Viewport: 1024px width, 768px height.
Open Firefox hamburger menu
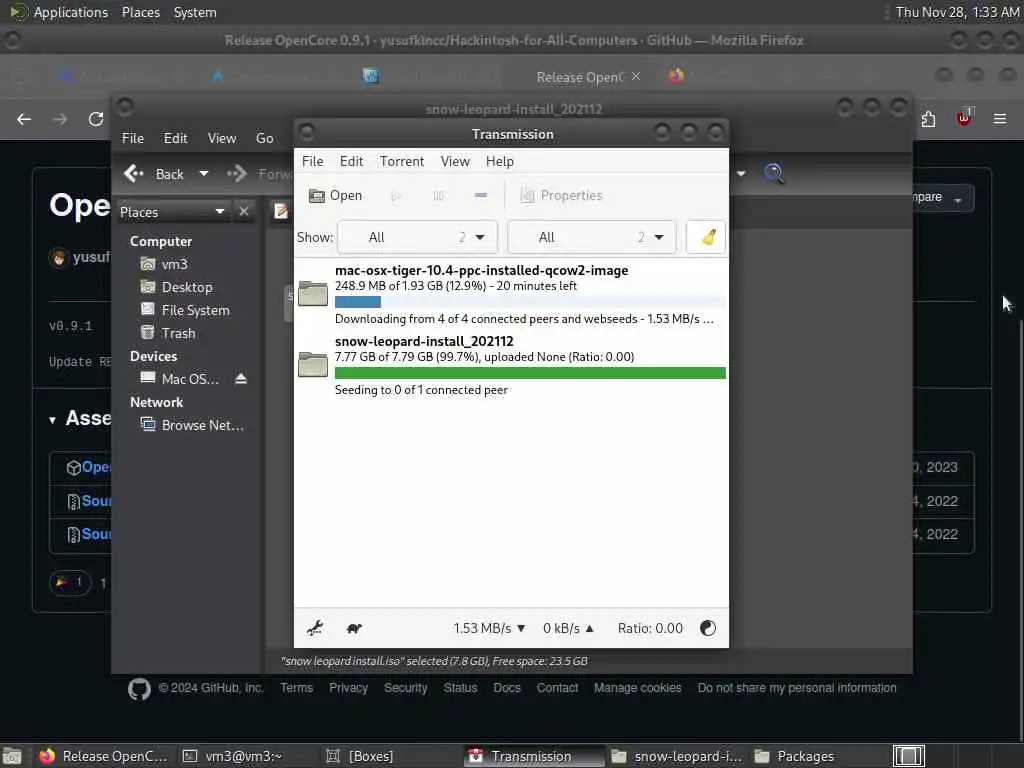[x=1000, y=119]
